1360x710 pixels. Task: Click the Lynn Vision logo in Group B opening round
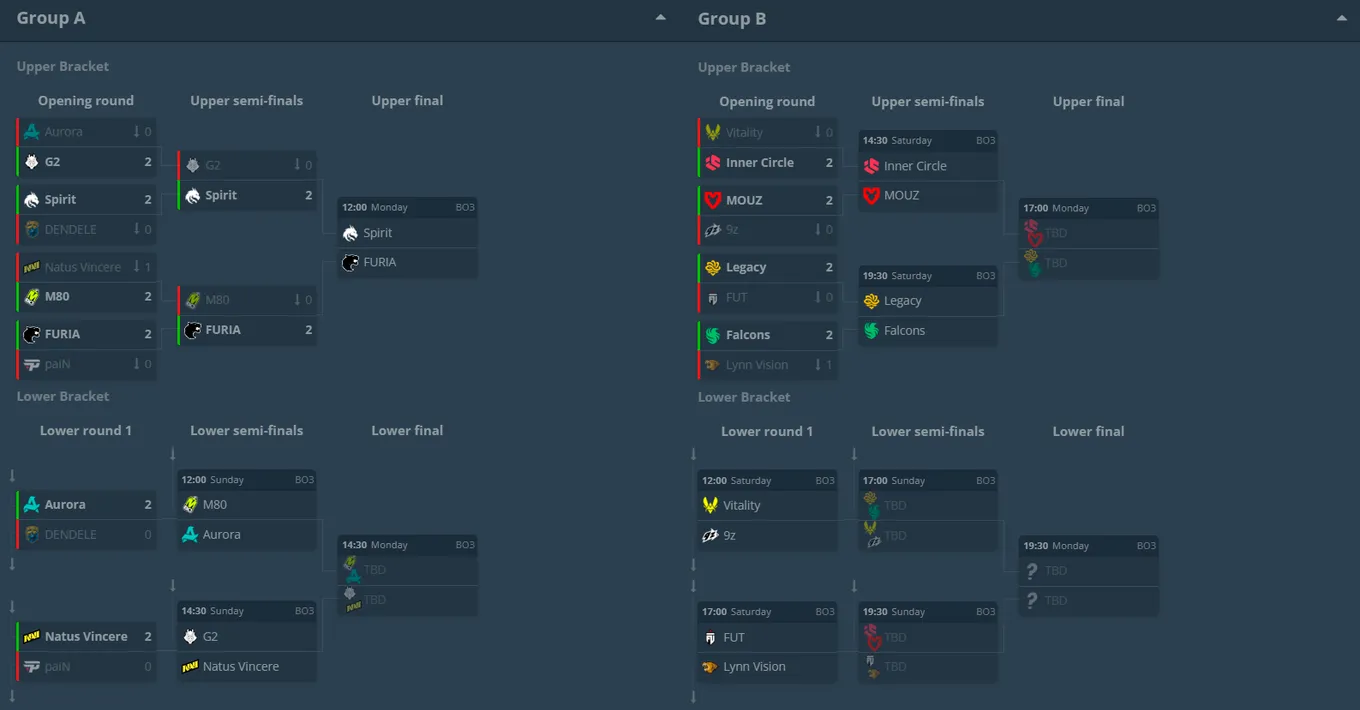click(x=712, y=365)
